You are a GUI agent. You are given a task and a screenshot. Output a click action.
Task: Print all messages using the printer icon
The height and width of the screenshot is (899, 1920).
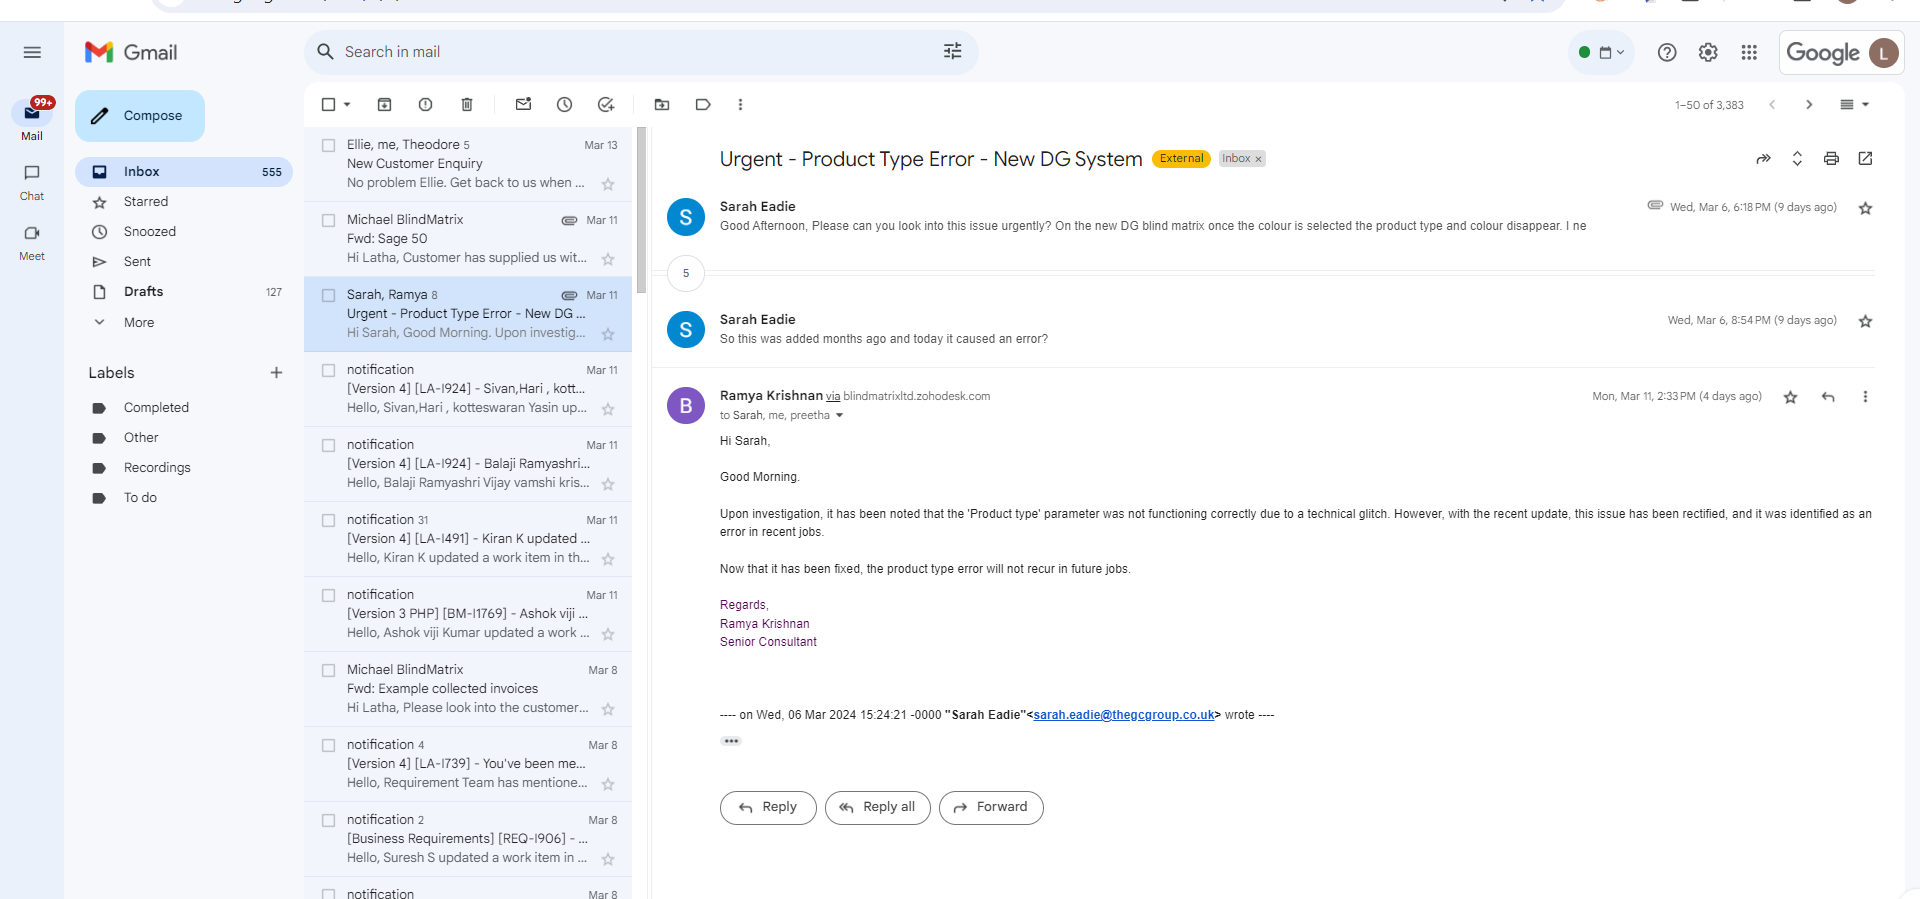[1831, 159]
